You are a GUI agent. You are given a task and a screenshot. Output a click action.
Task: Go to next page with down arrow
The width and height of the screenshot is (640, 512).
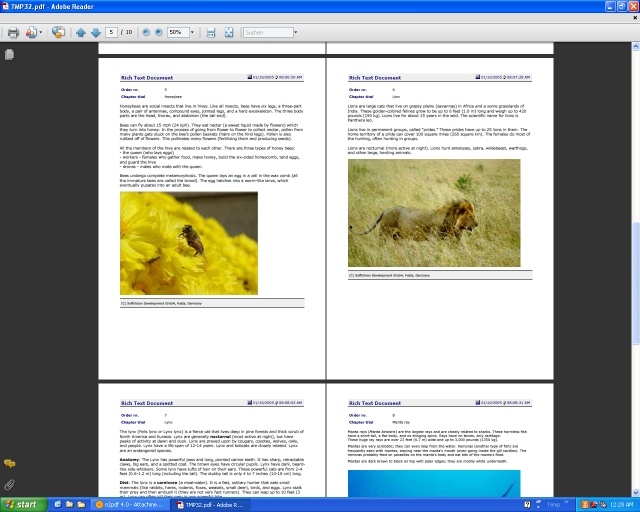tap(95, 32)
